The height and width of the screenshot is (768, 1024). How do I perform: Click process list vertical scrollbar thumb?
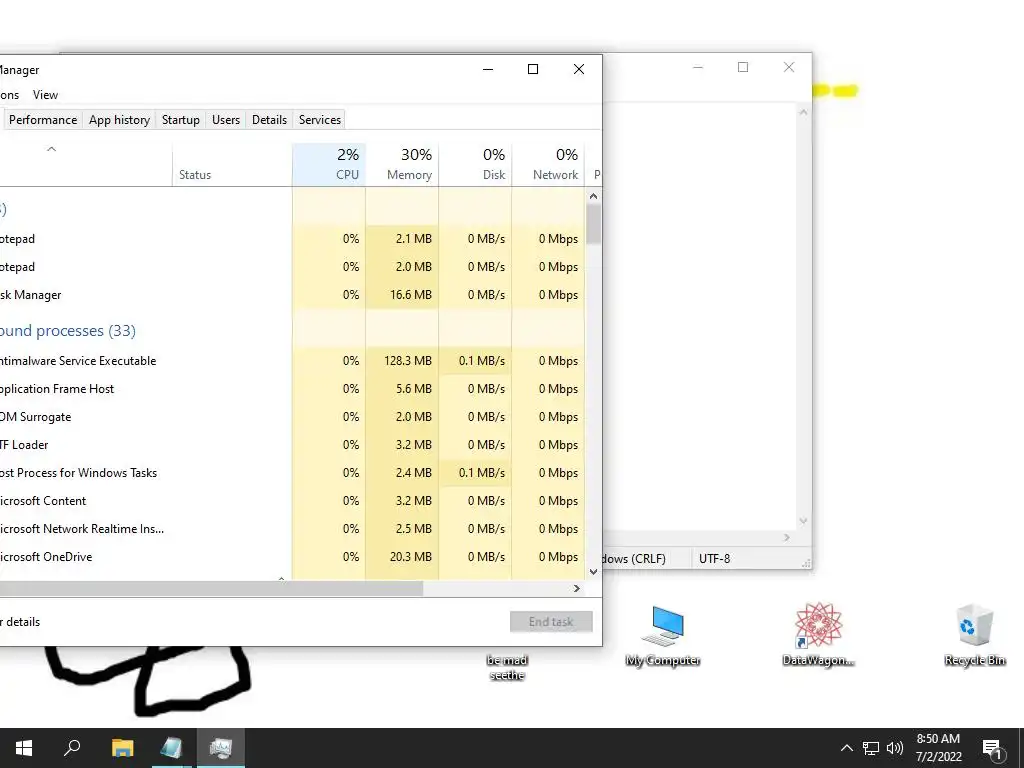point(594,225)
